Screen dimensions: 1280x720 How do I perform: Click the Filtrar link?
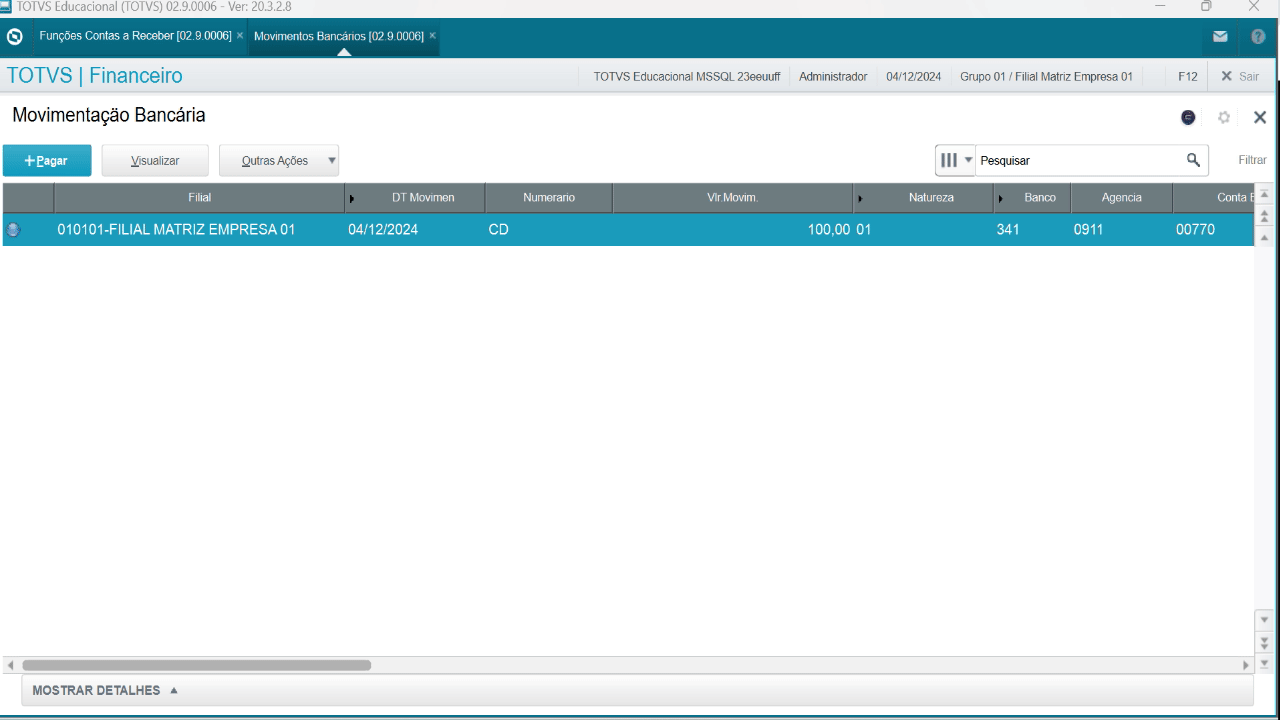click(x=1252, y=160)
